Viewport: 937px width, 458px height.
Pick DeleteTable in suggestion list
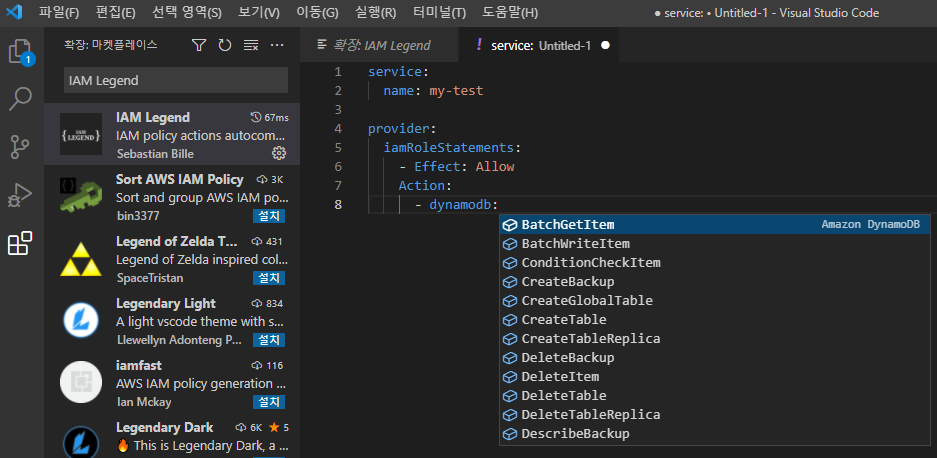[x=715, y=396]
